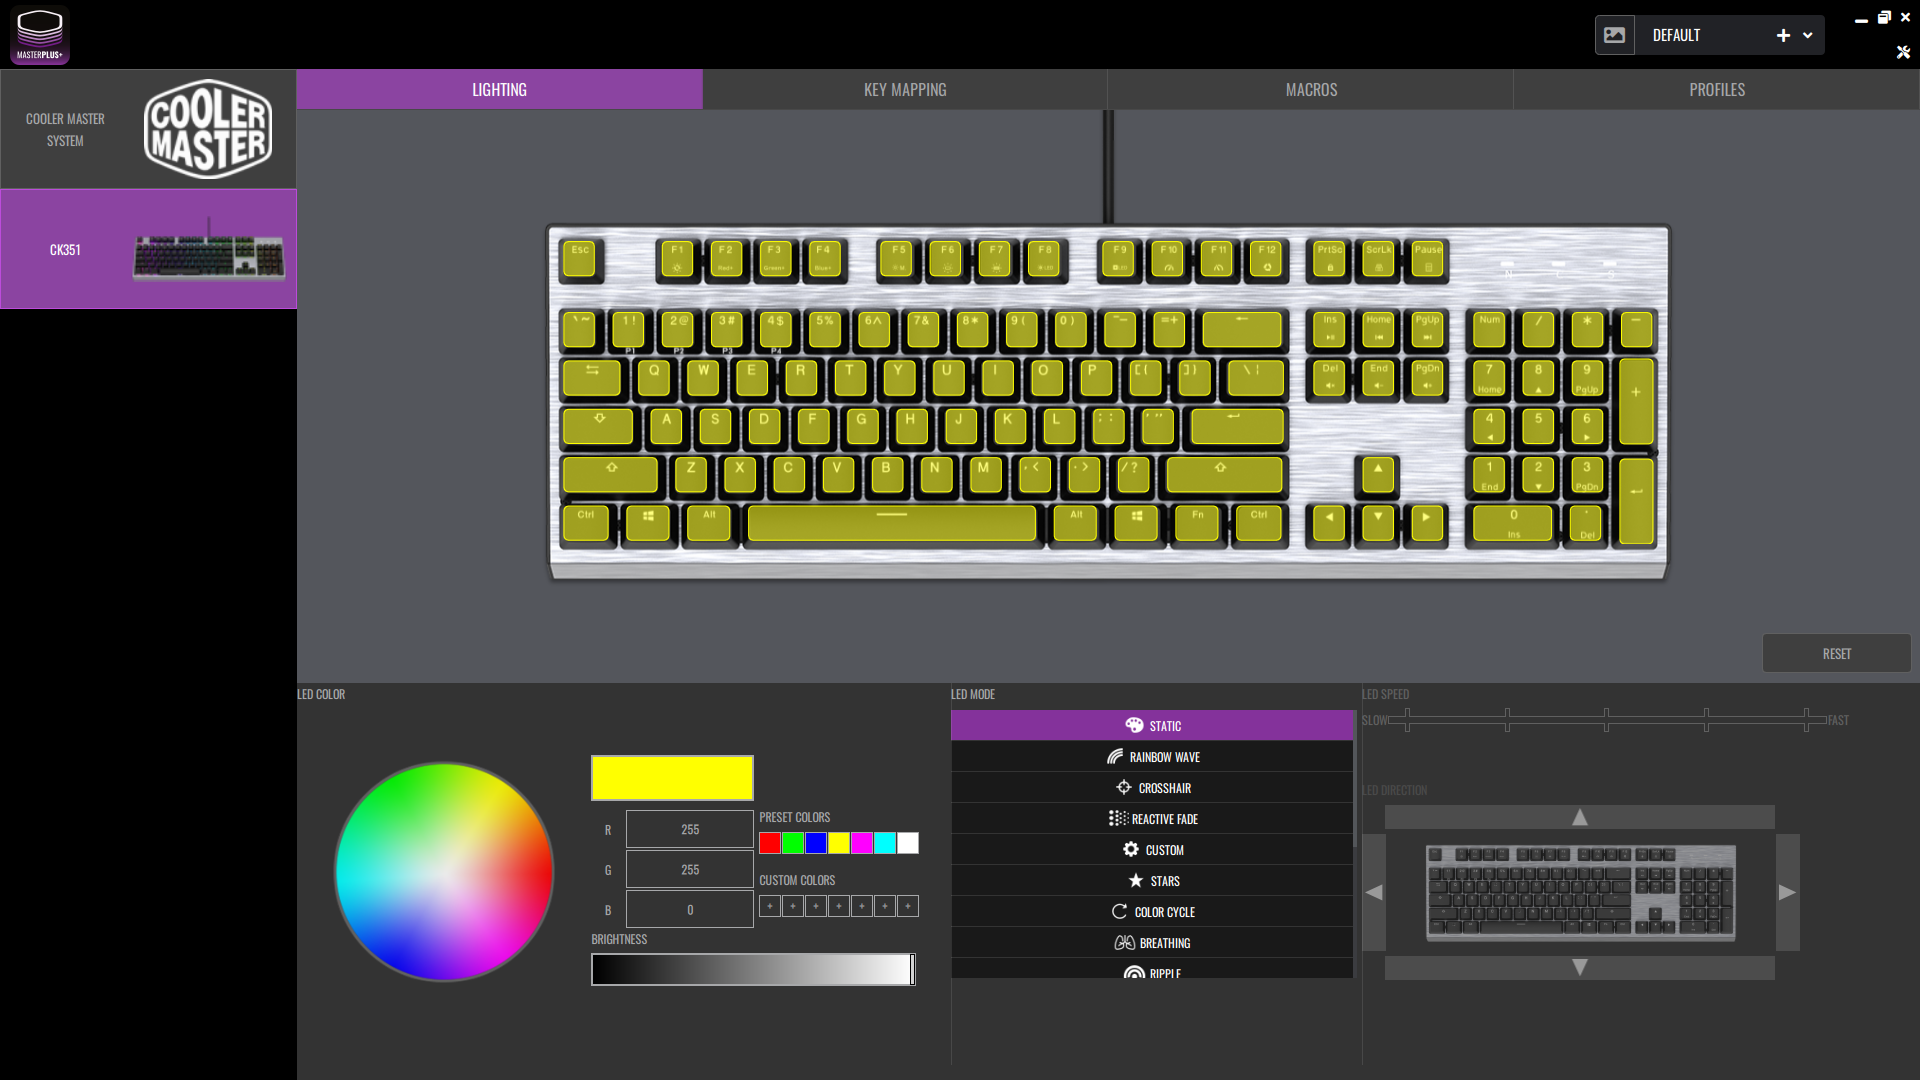The height and width of the screenshot is (1080, 1920).
Task: Click the R value input field
Action: coord(689,830)
